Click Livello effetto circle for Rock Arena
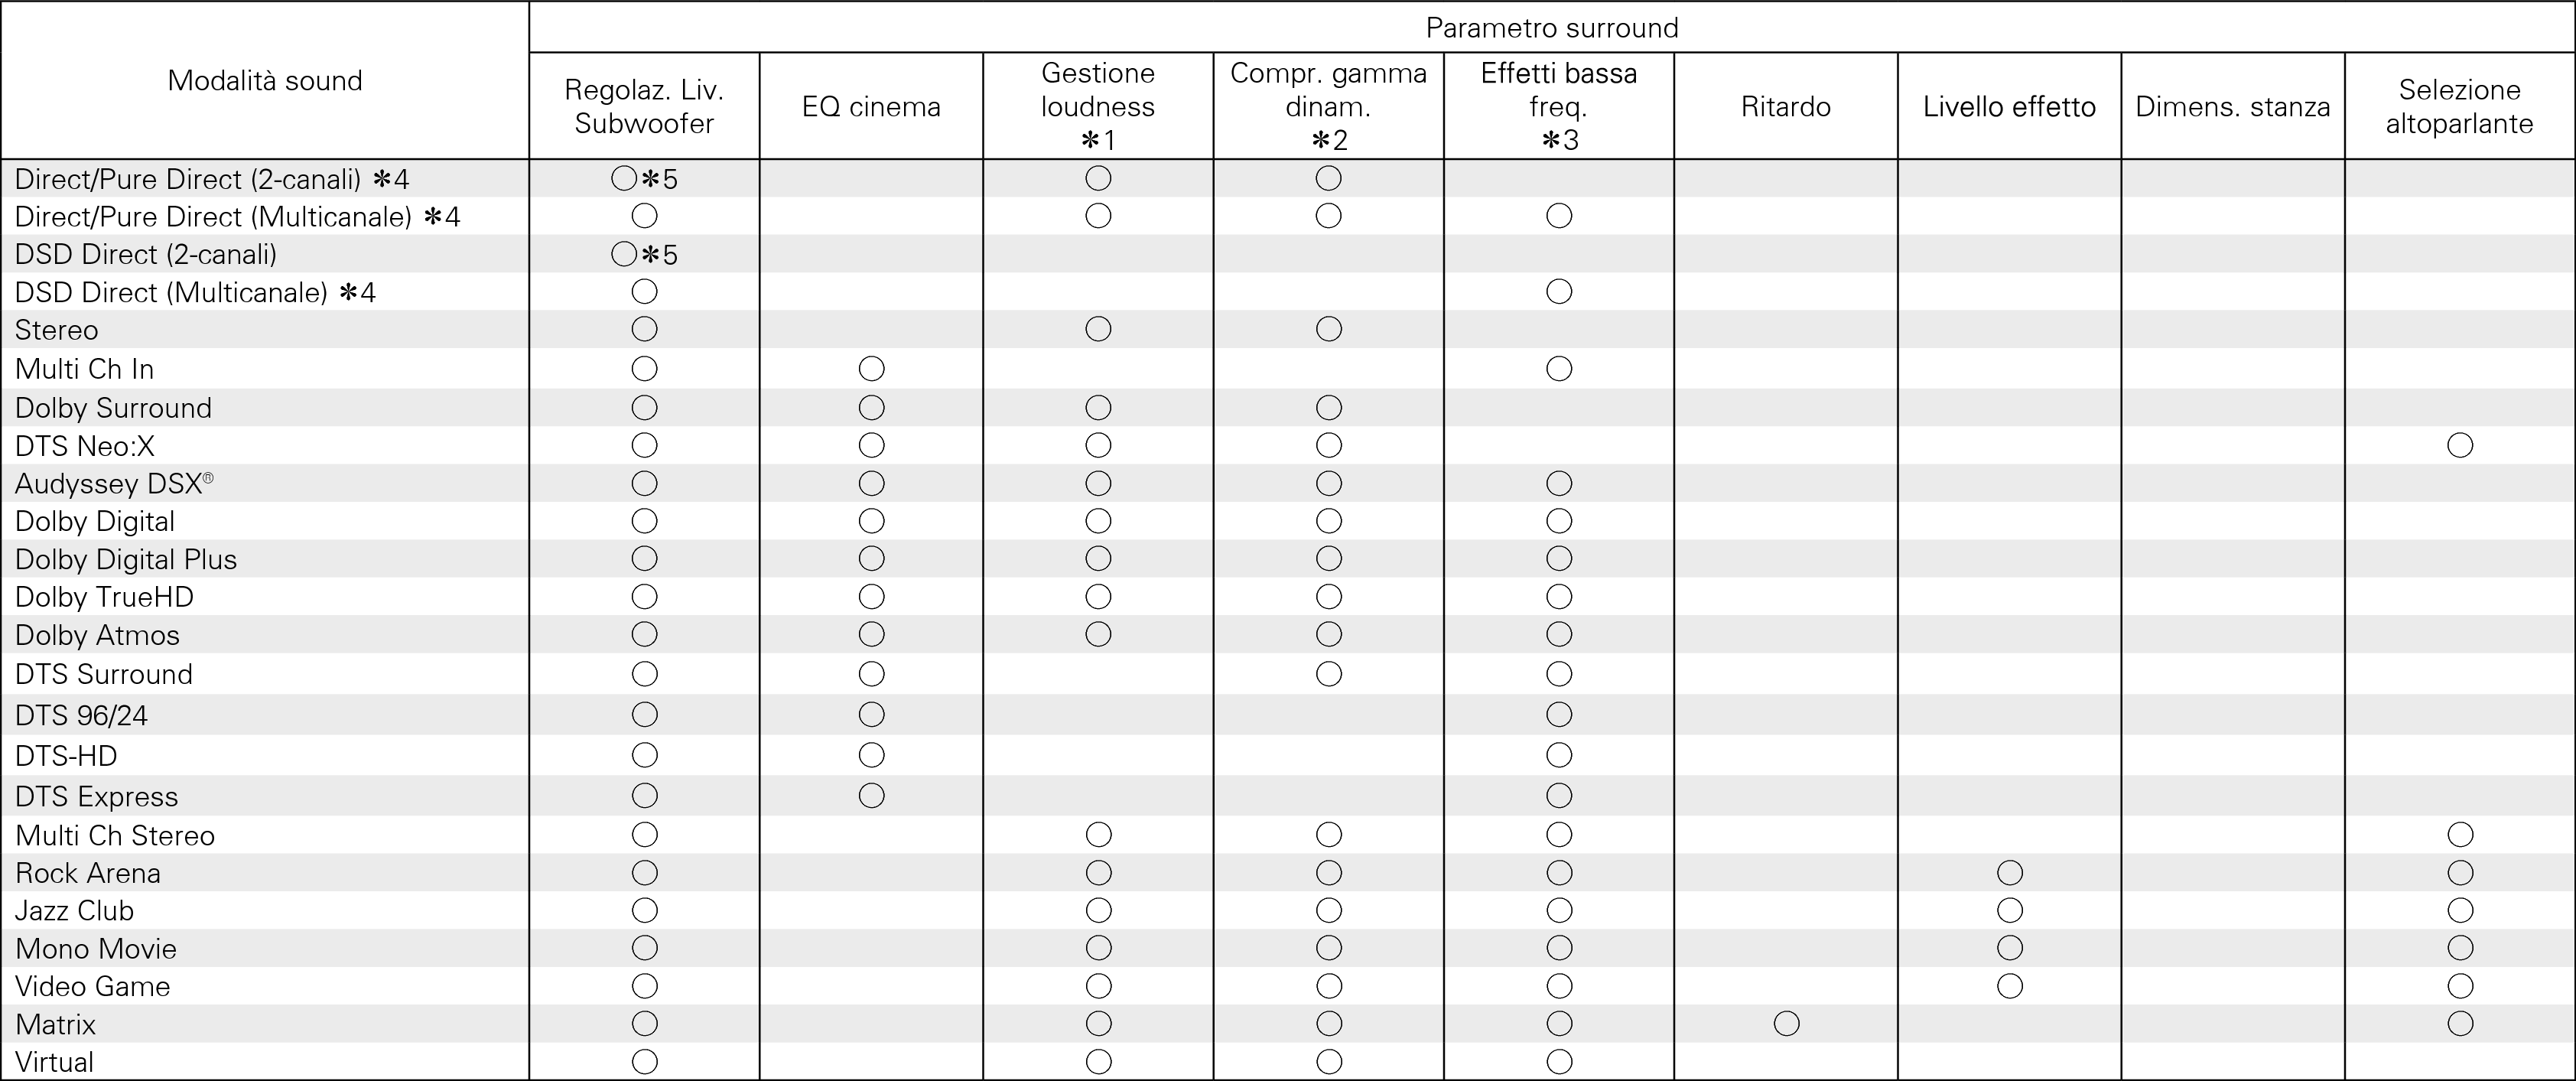Screen dimensions: 2576x1081 pyautogui.click(x=2009, y=873)
